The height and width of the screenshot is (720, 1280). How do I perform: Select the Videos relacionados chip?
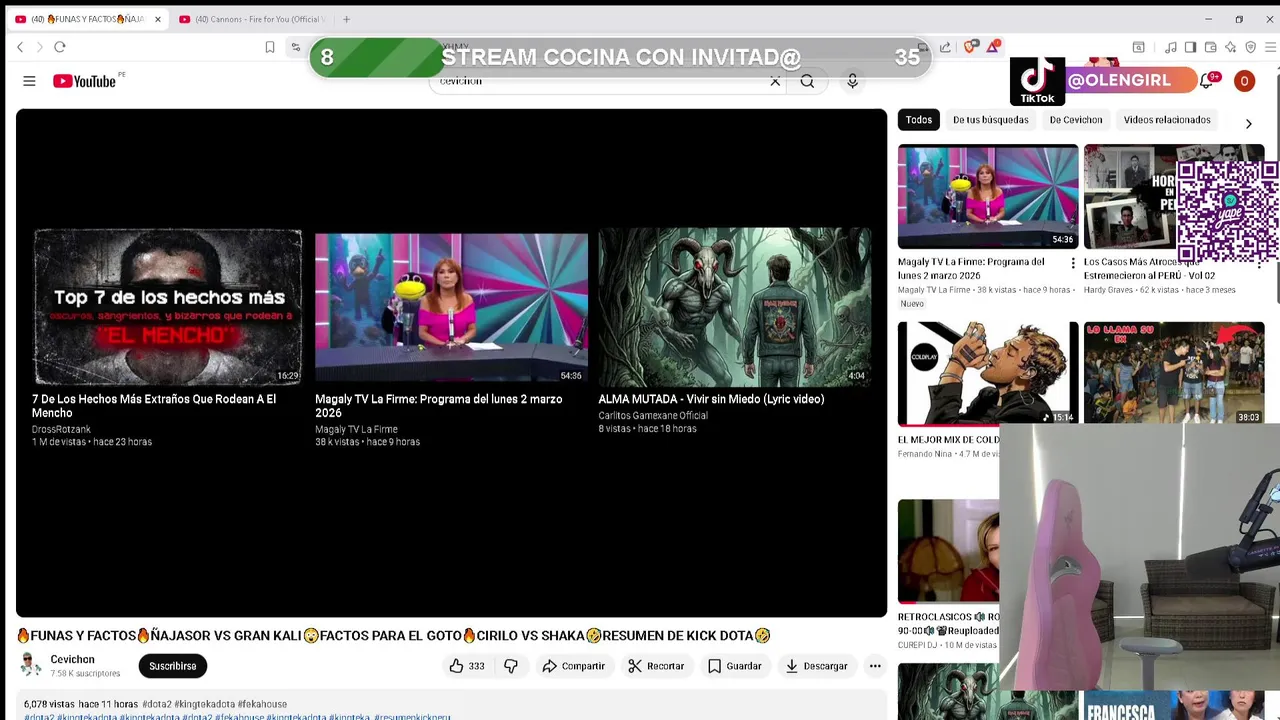coord(1167,120)
